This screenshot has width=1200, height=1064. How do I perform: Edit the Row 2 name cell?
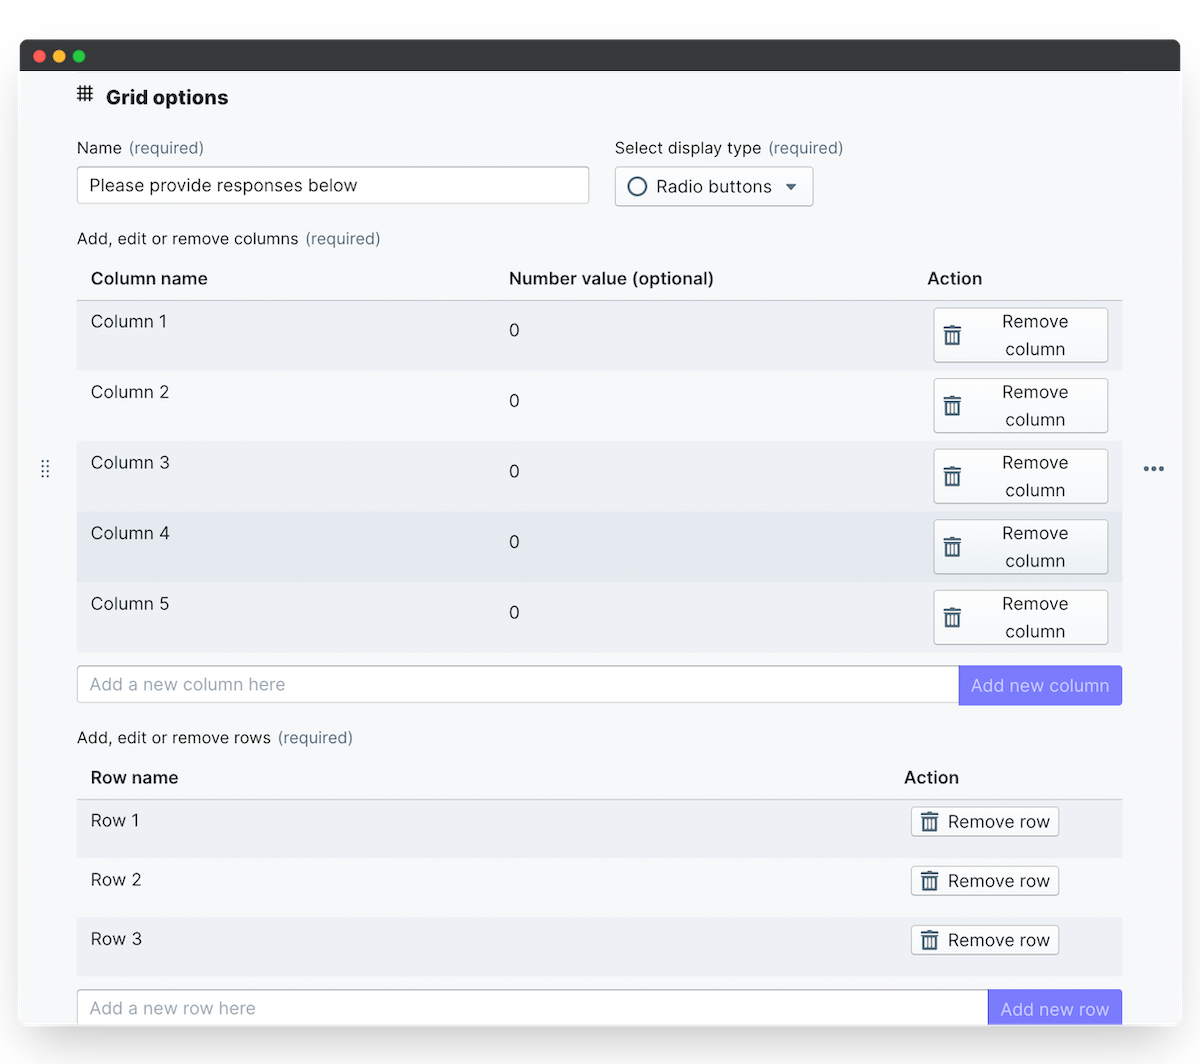point(116,879)
